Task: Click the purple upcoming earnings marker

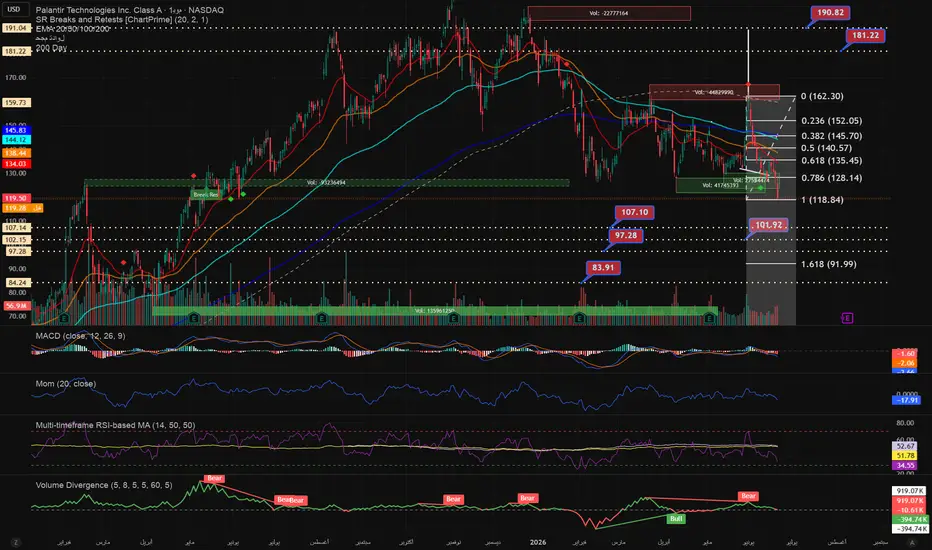Action: [x=847, y=318]
